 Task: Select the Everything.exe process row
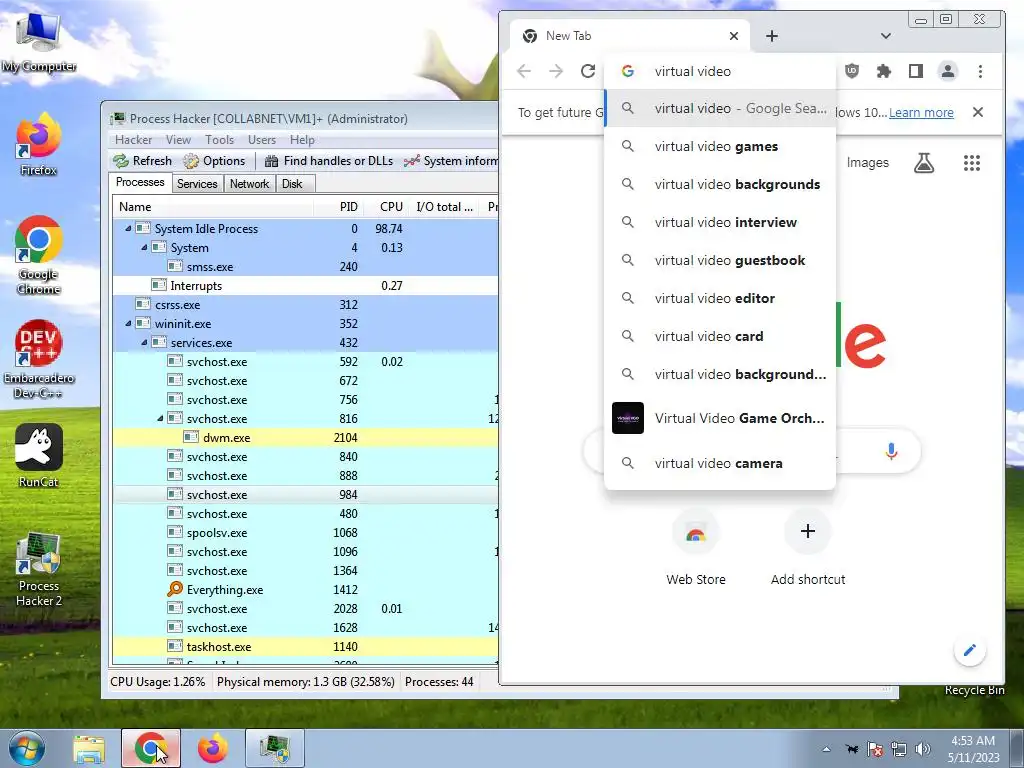click(305, 590)
